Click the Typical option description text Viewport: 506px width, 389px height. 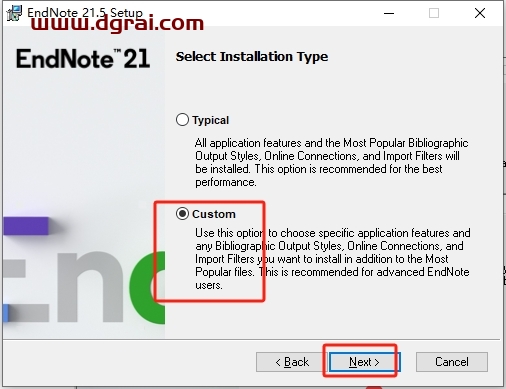click(x=332, y=163)
